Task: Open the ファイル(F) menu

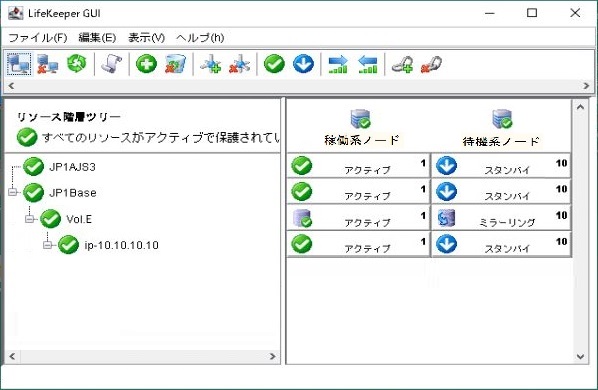Action: (38, 38)
